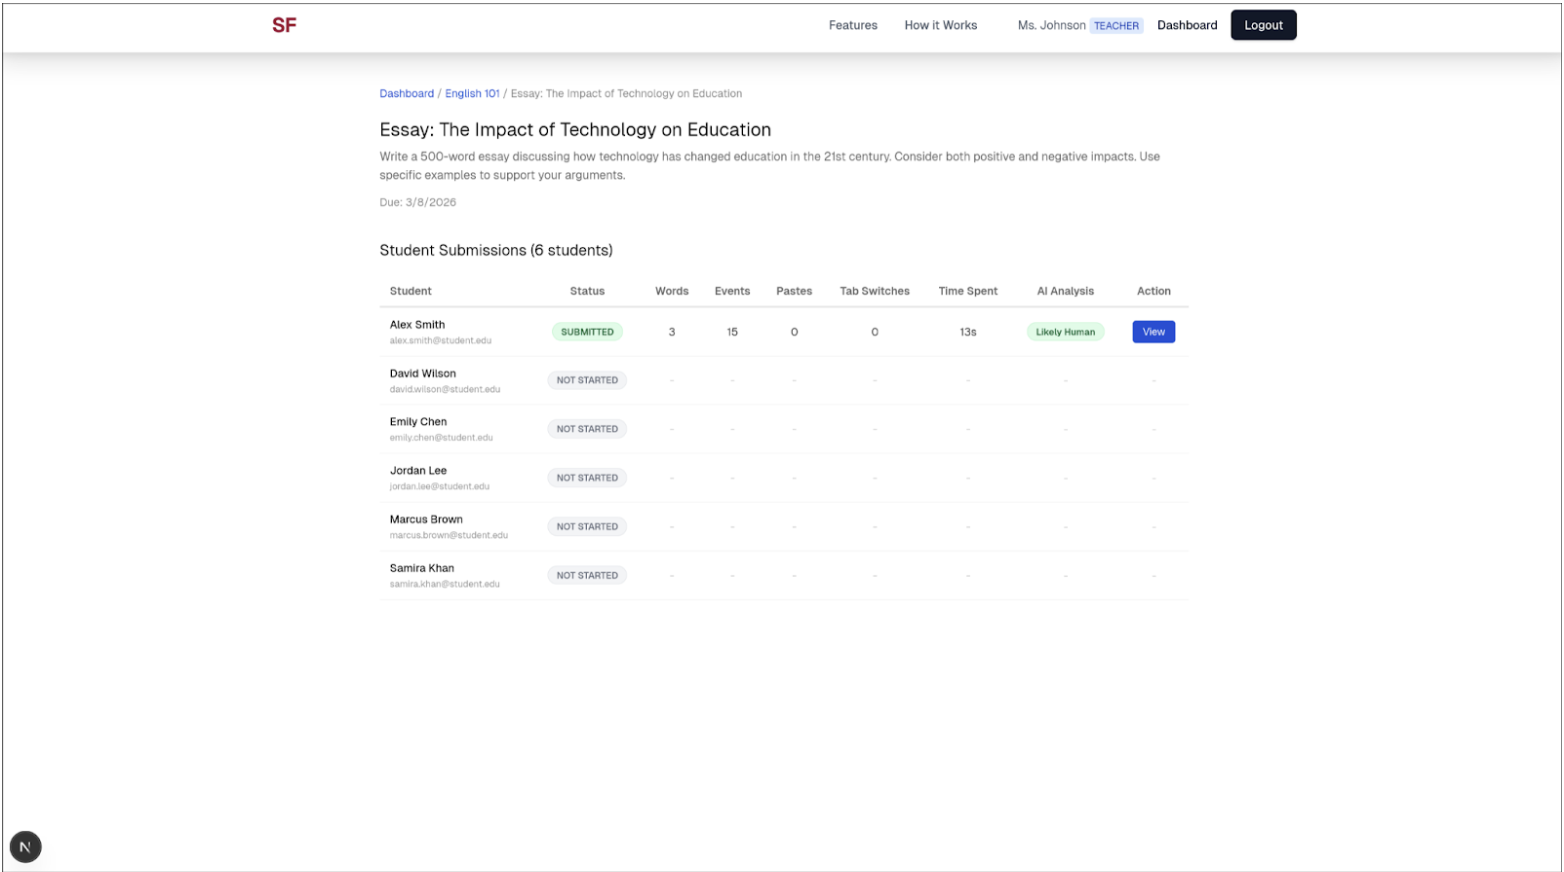Click the TEACHER role badge
The width and height of the screenshot is (1564, 872).
point(1116,26)
